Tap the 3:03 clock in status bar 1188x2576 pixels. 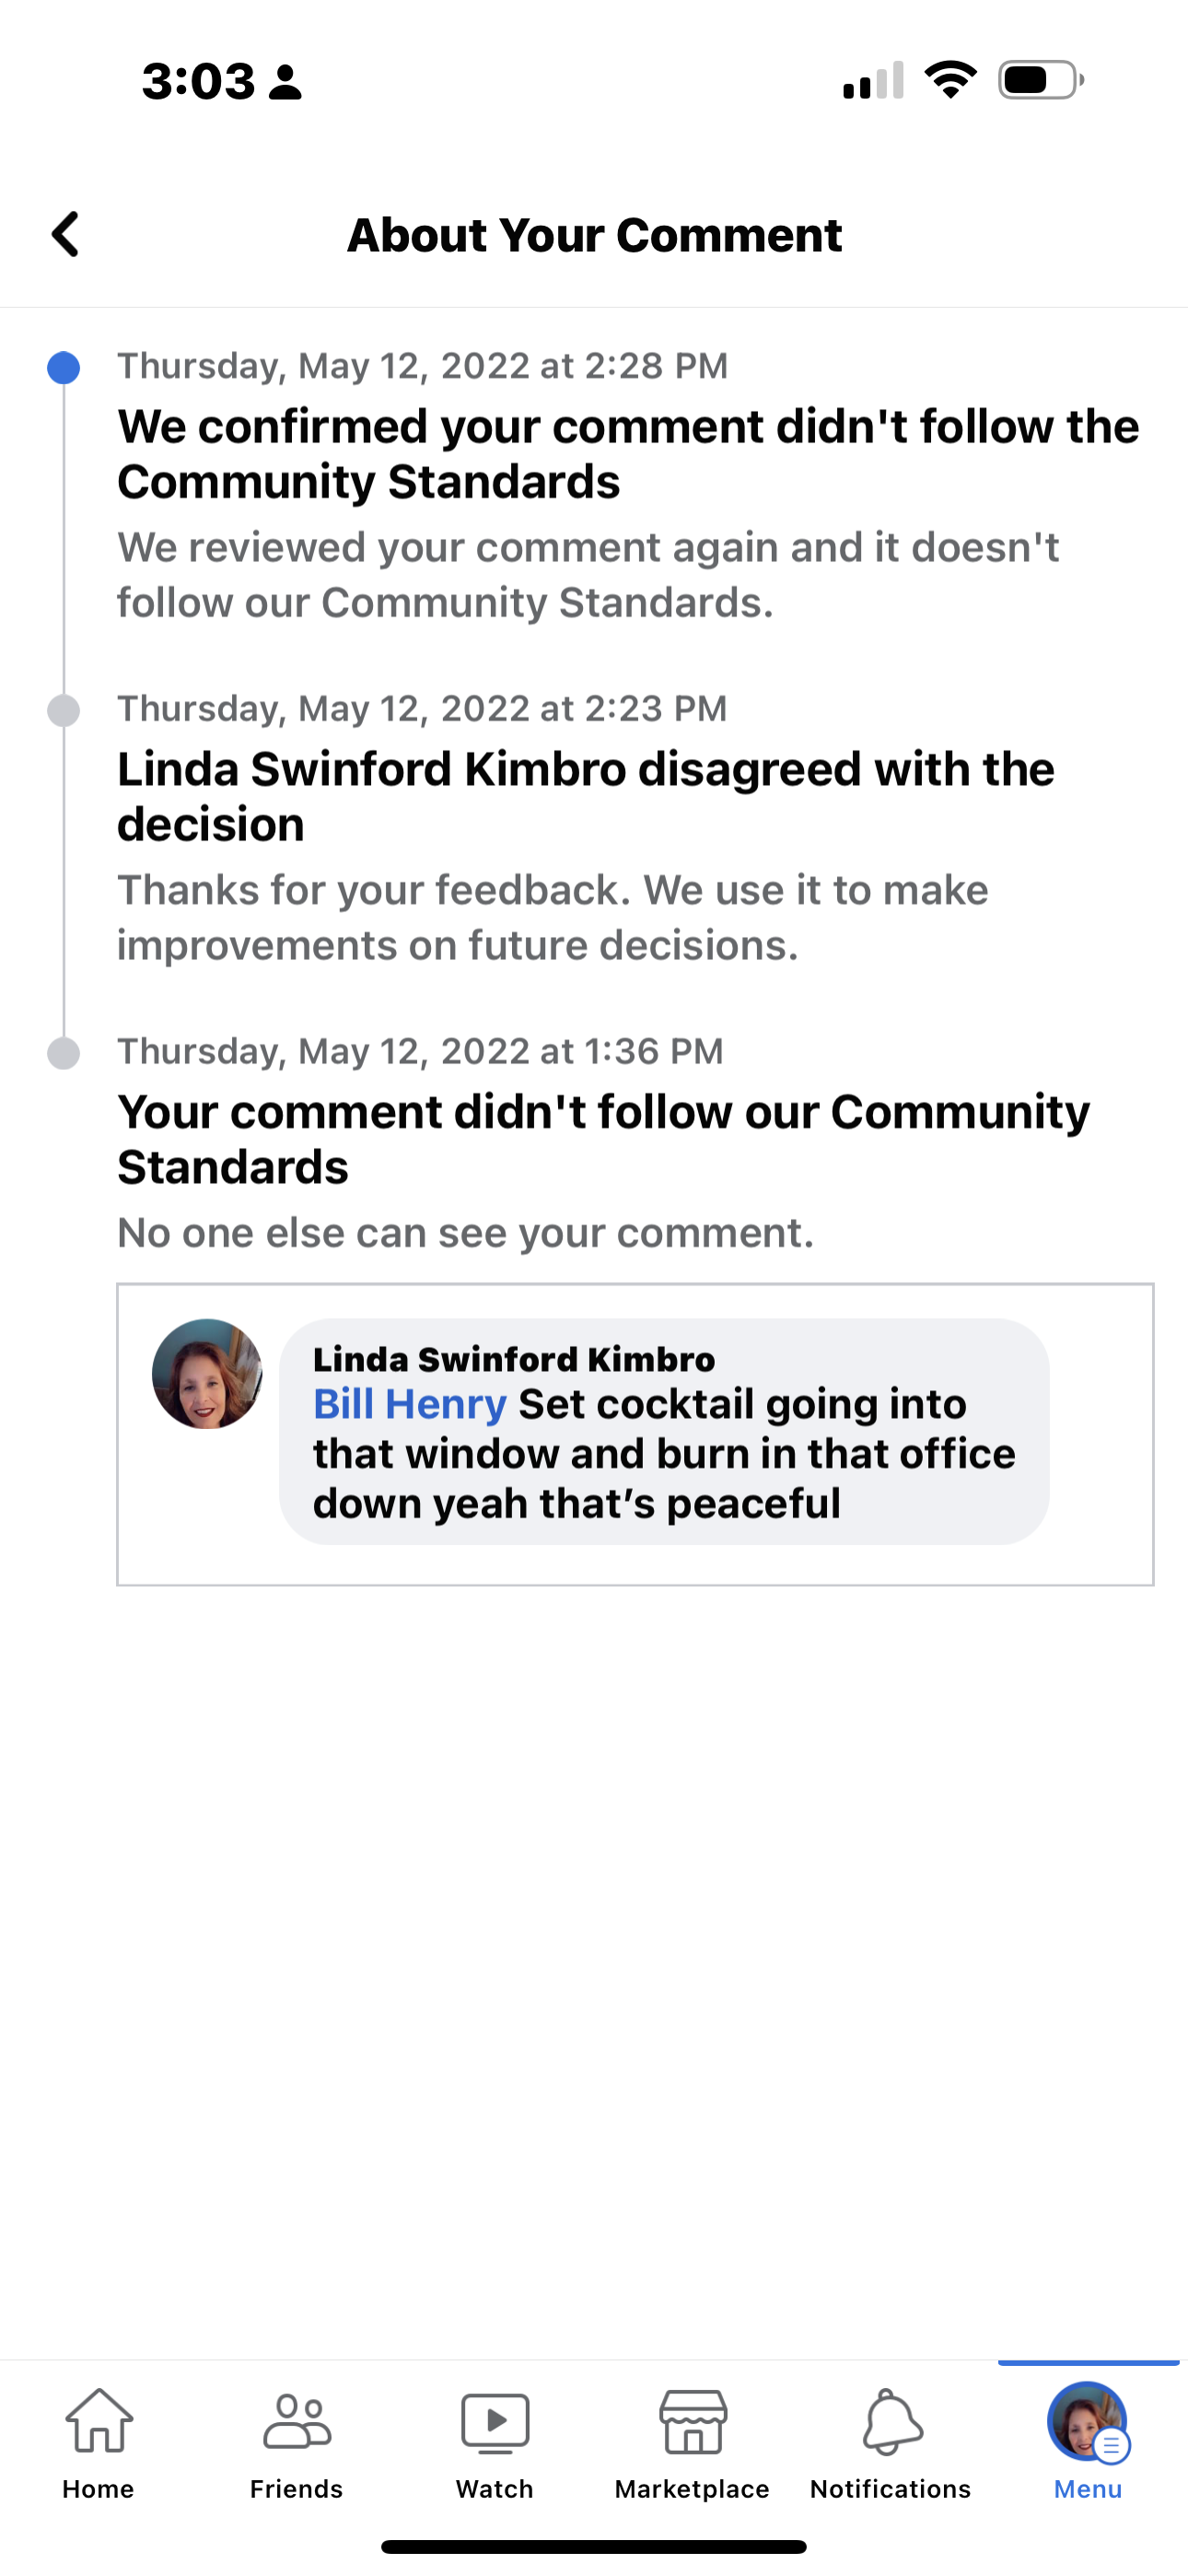(x=200, y=82)
